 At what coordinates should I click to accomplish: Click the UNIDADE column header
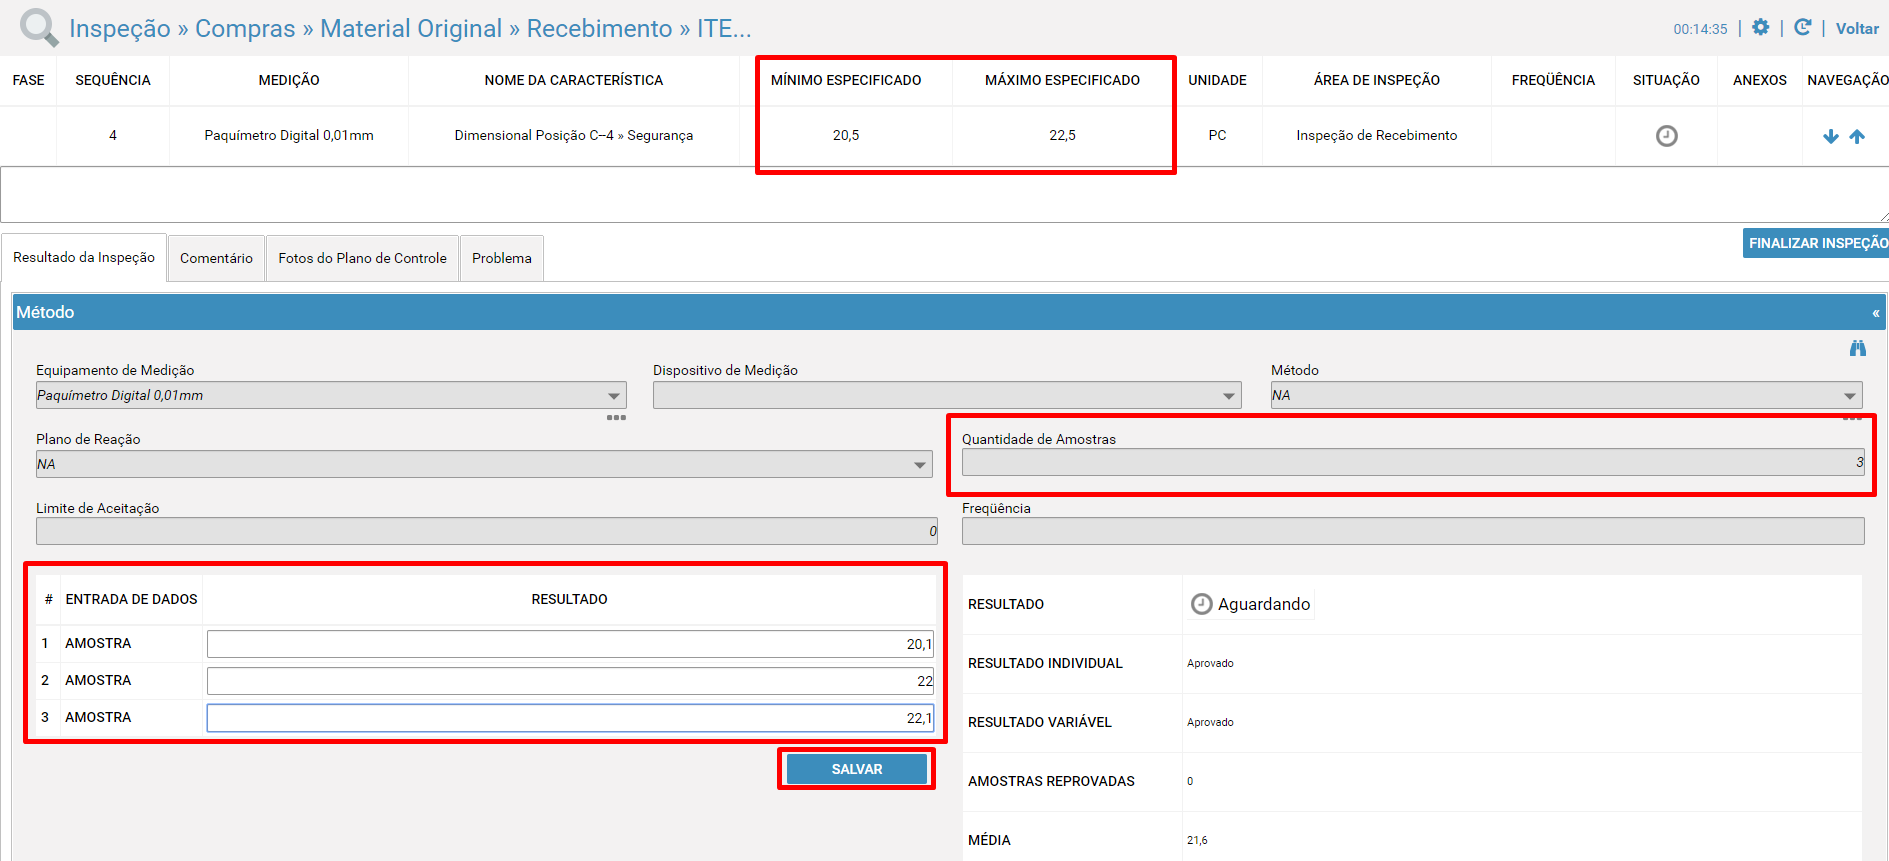(1217, 80)
